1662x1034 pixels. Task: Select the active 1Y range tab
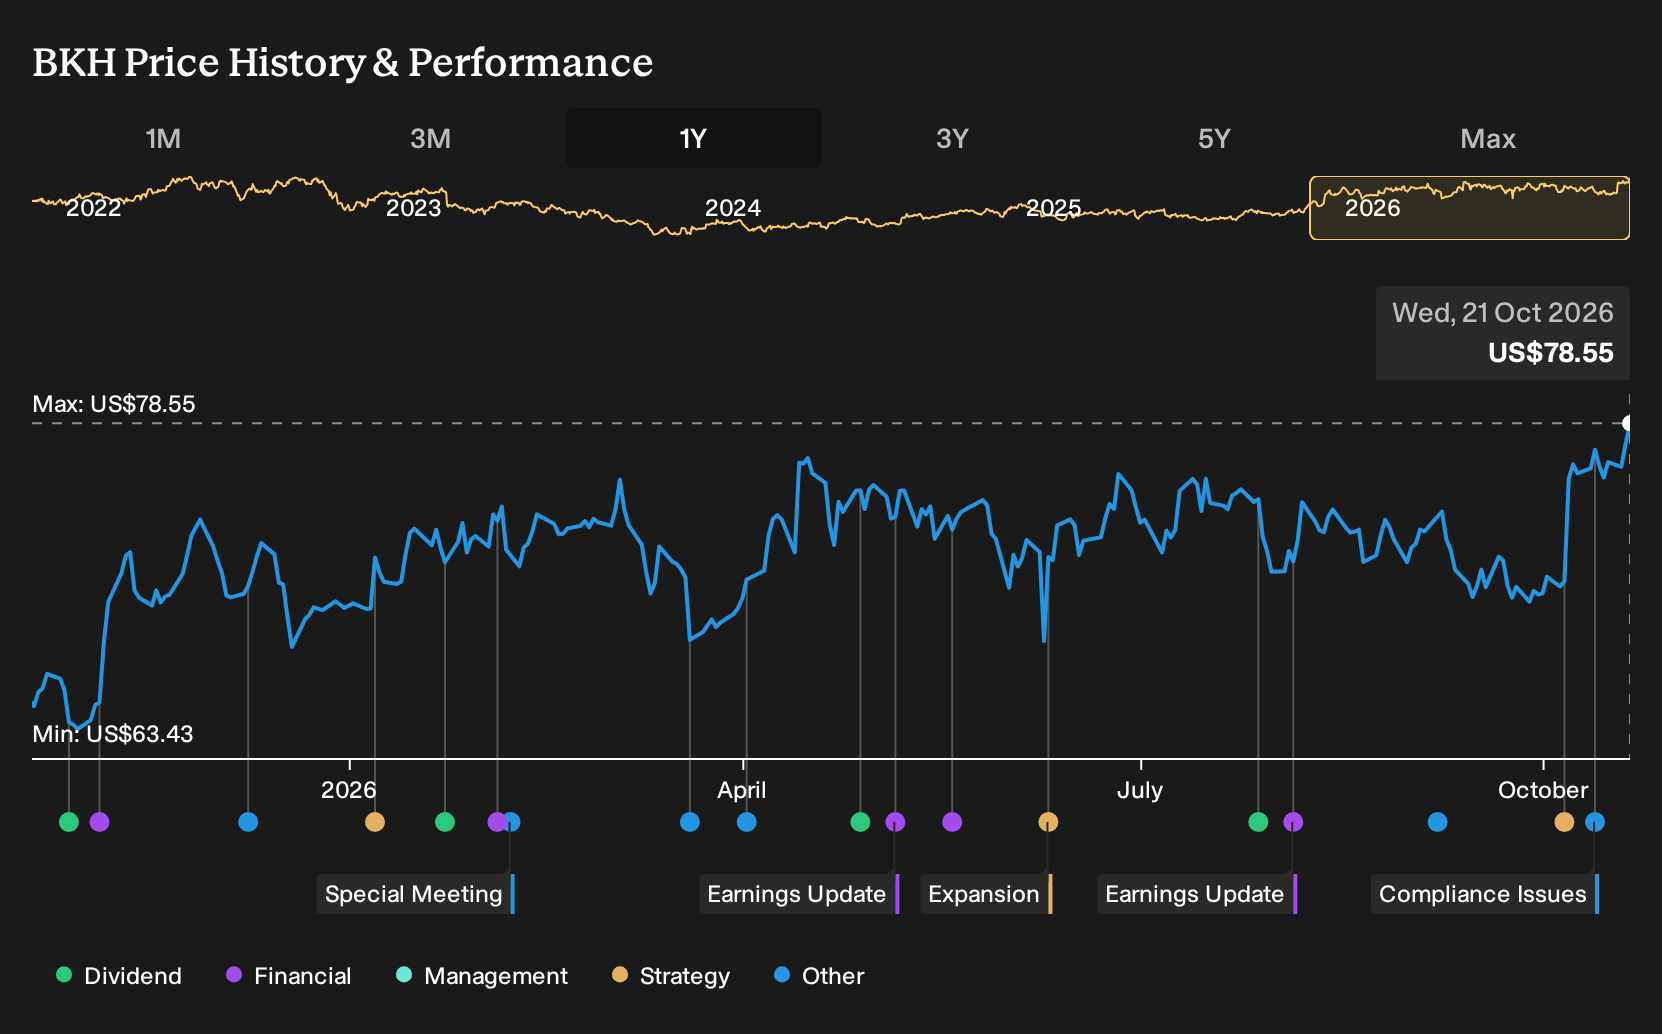(694, 138)
